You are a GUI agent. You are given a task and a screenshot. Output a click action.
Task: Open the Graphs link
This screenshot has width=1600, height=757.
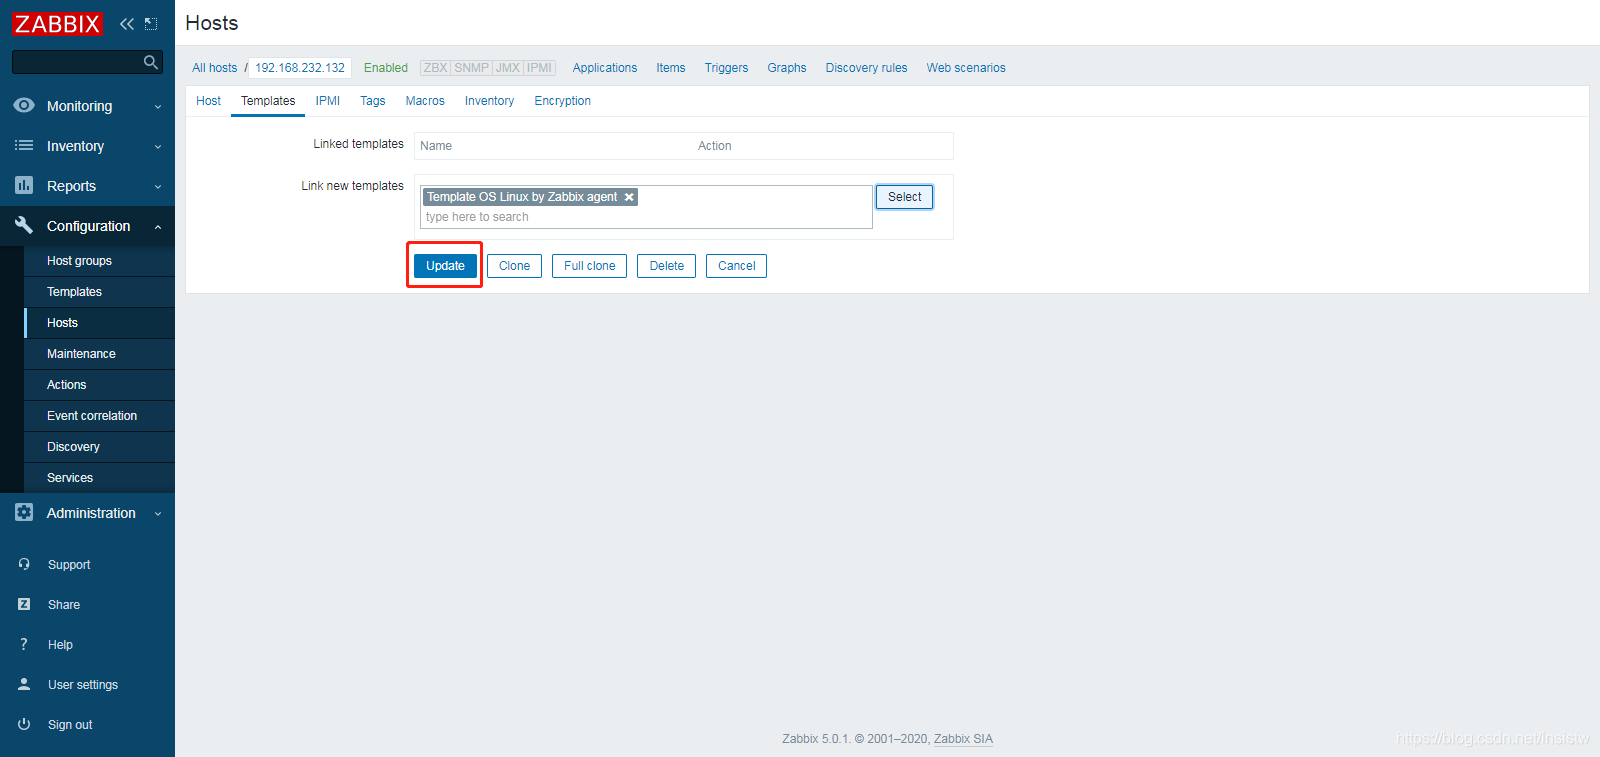coord(787,68)
